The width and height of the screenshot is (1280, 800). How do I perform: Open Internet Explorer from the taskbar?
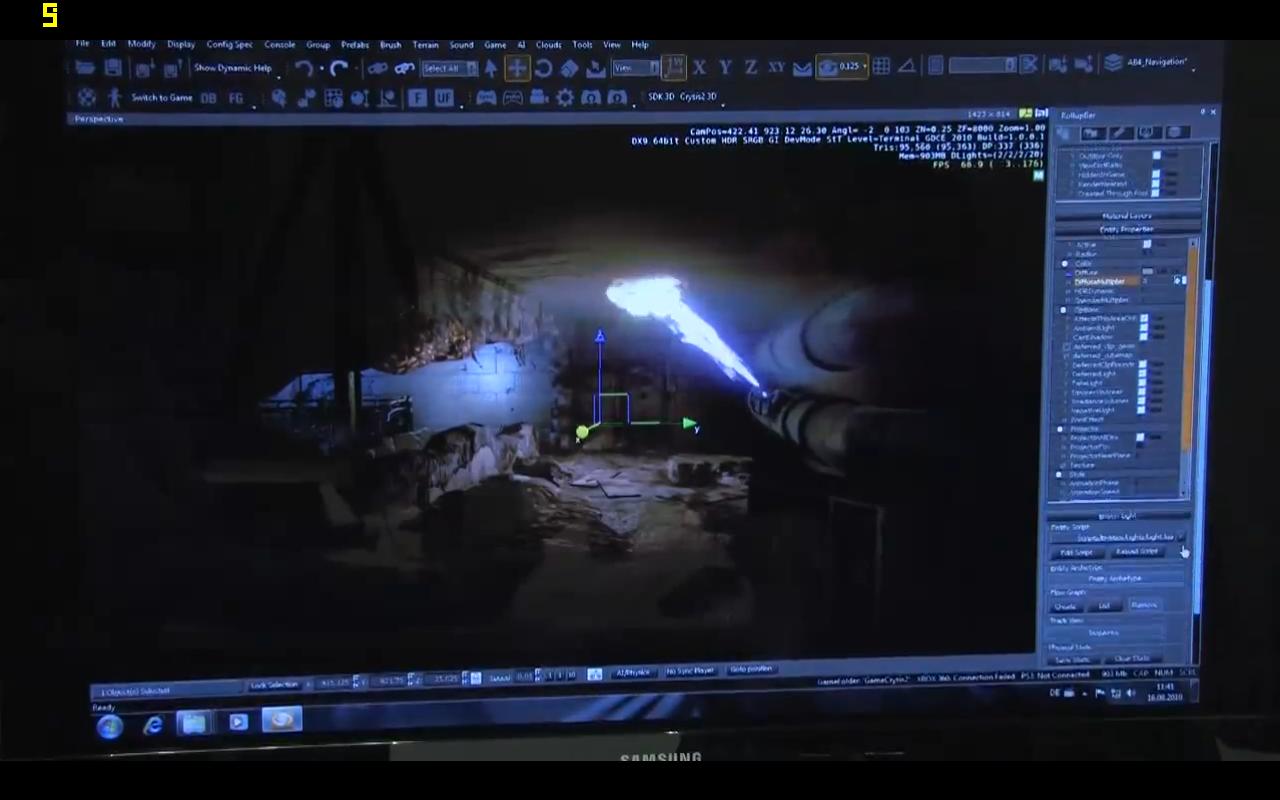pyautogui.click(x=152, y=725)
